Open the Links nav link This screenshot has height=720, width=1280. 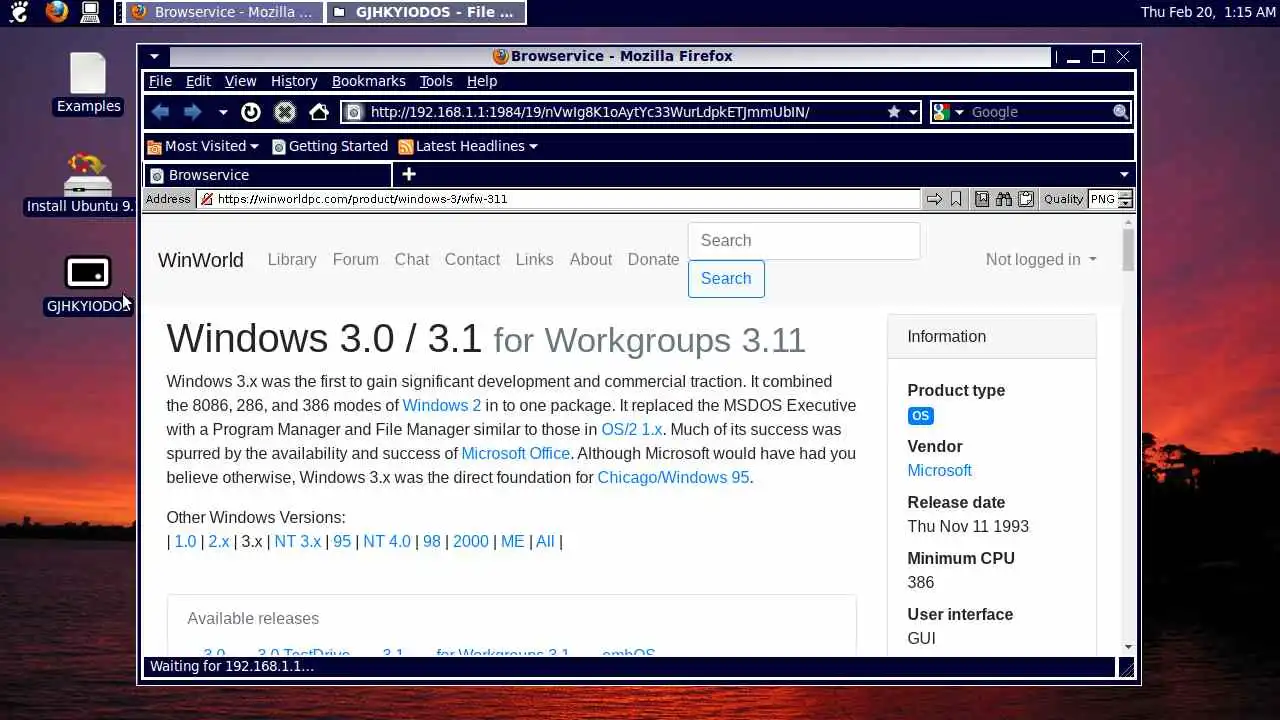(534, 259)
